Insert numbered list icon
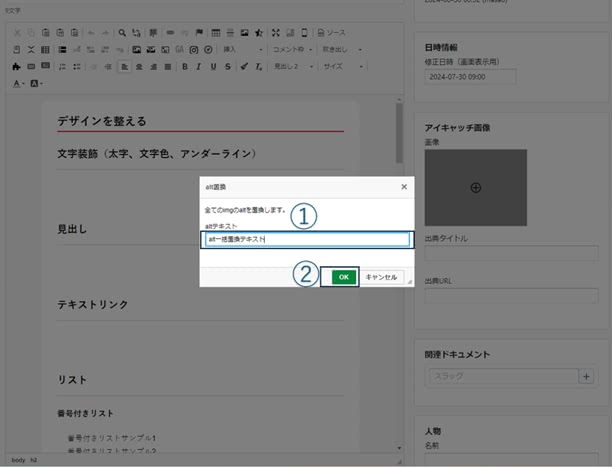Screen dimensions: 612x467 [x=62, y=67]
